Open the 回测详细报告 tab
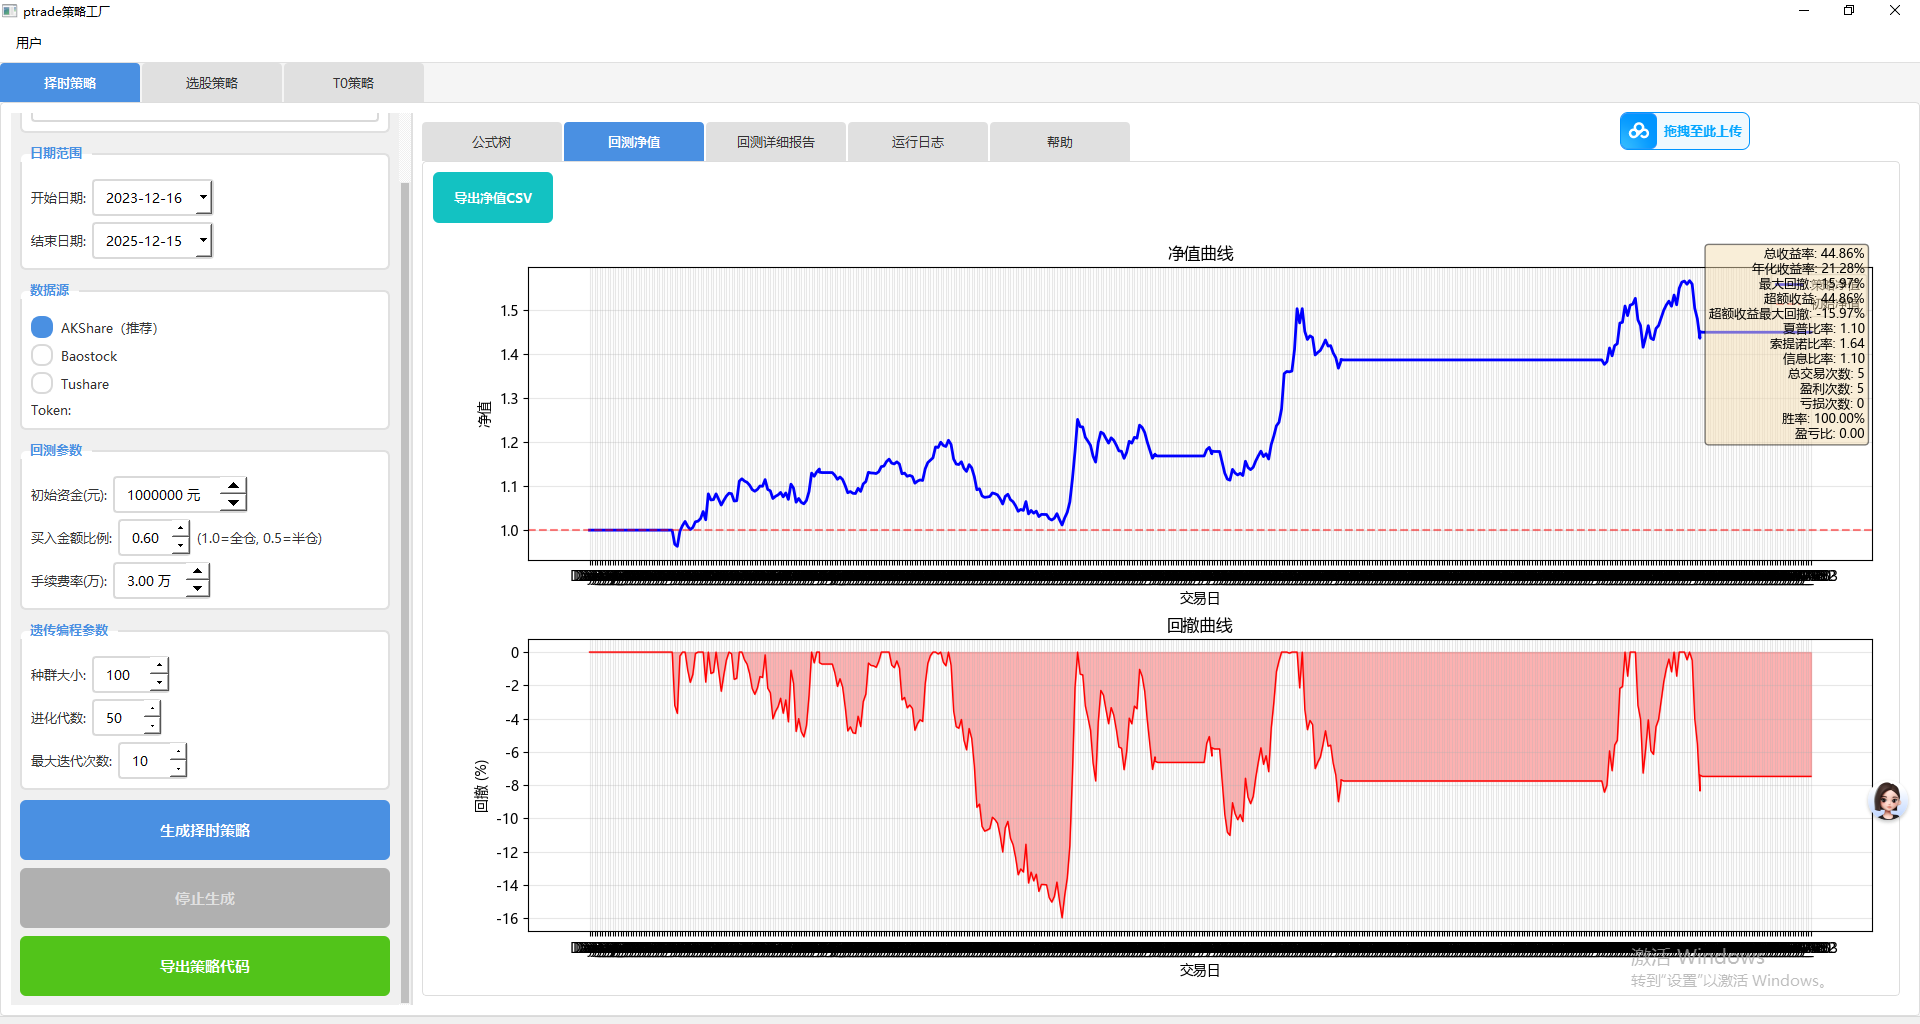This screenshot has width=1920, height=1024. (776, 142)
